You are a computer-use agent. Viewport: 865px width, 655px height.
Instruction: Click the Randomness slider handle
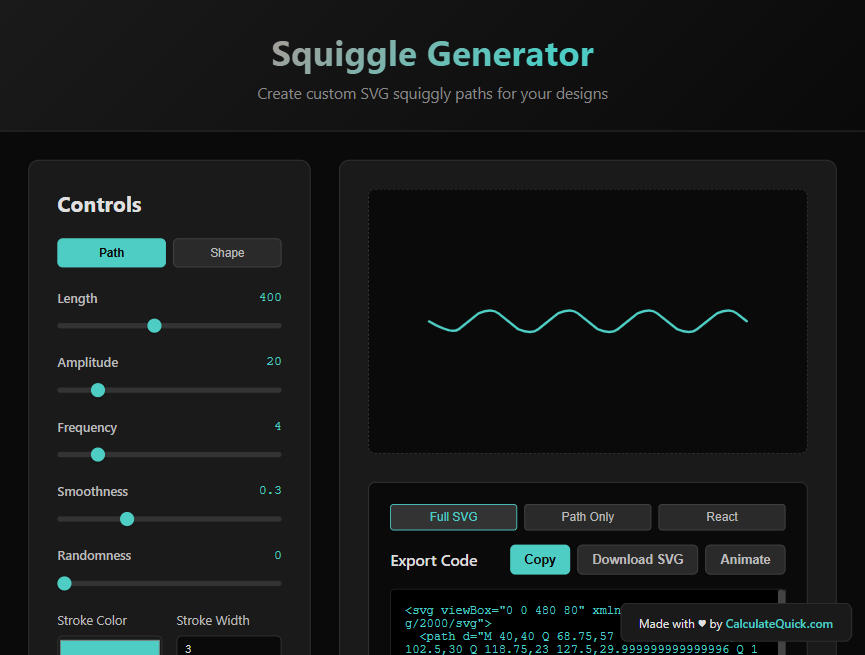65,583
